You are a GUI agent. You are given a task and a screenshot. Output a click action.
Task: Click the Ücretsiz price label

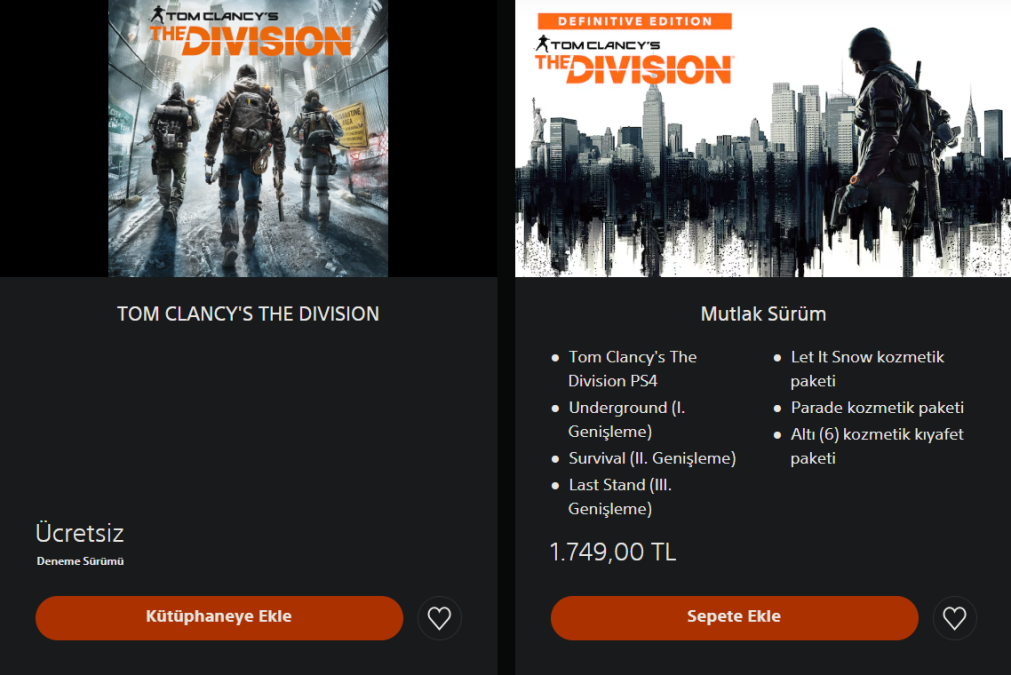point(80,533)
